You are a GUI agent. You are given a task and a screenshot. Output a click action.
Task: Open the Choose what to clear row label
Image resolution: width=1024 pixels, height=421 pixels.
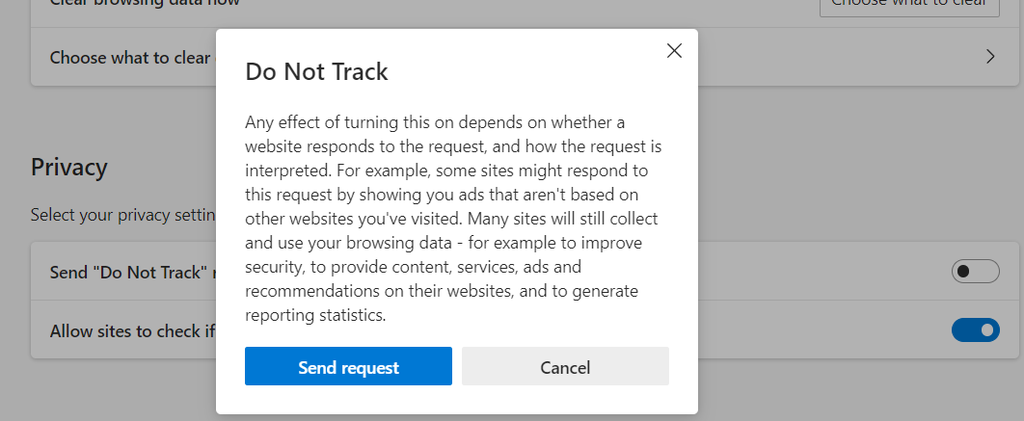click(x=130, y=57)
